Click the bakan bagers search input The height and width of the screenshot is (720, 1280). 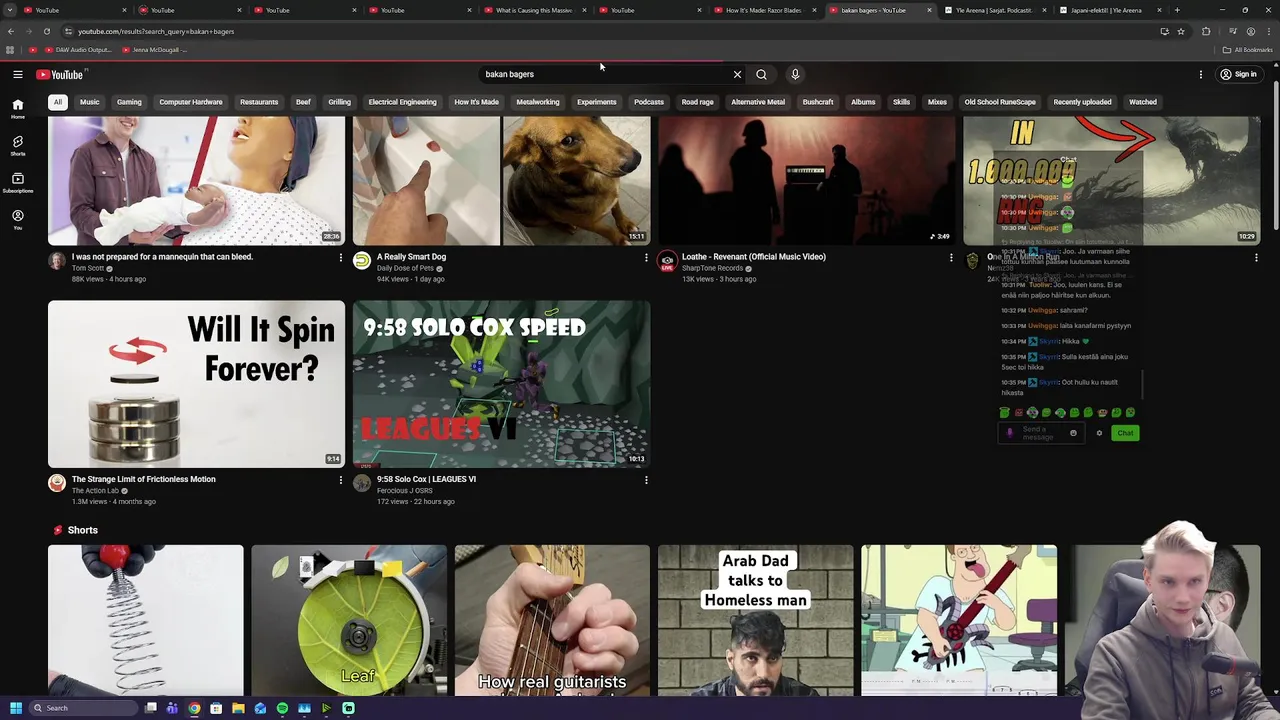click(x=605, y=74)
